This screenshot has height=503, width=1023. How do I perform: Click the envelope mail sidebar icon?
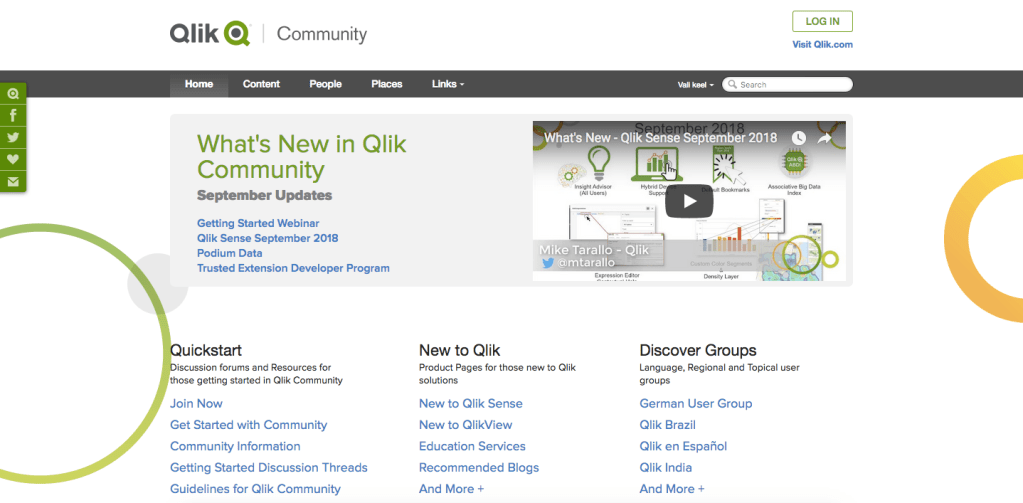tap(13, 181)
